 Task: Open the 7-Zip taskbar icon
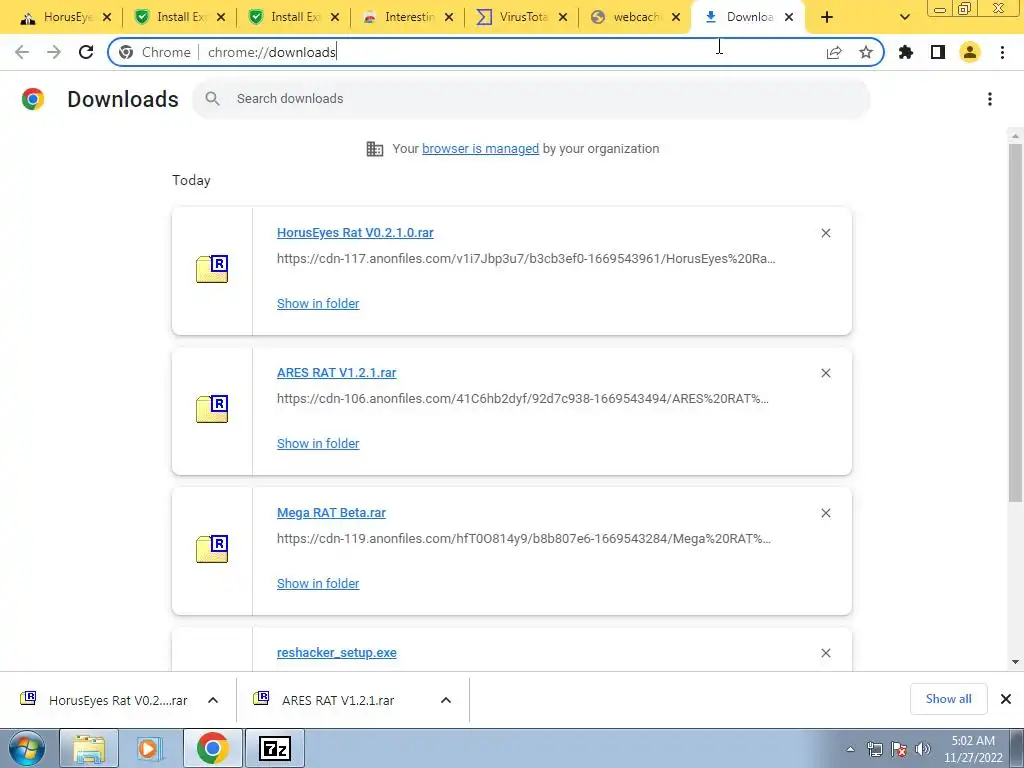275,748
